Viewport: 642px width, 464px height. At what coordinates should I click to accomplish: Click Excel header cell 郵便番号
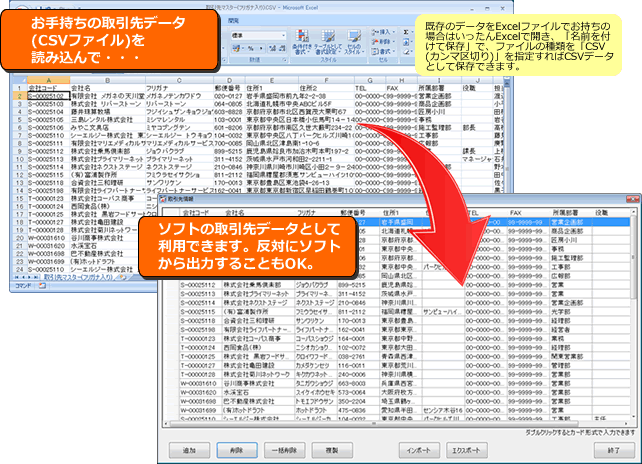point(229,88)
